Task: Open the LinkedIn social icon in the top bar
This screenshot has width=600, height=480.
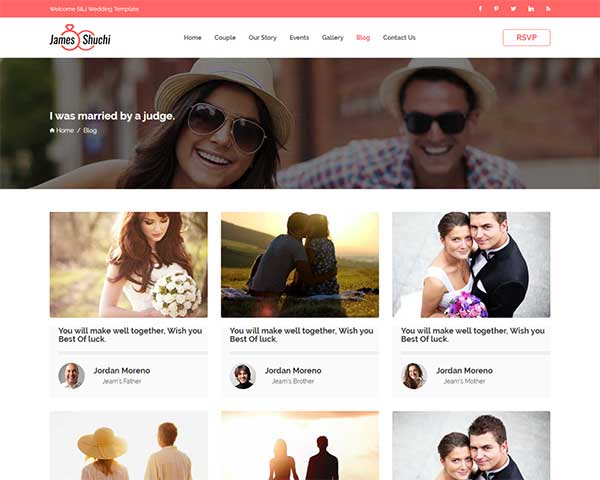Action: coord(531,9)
